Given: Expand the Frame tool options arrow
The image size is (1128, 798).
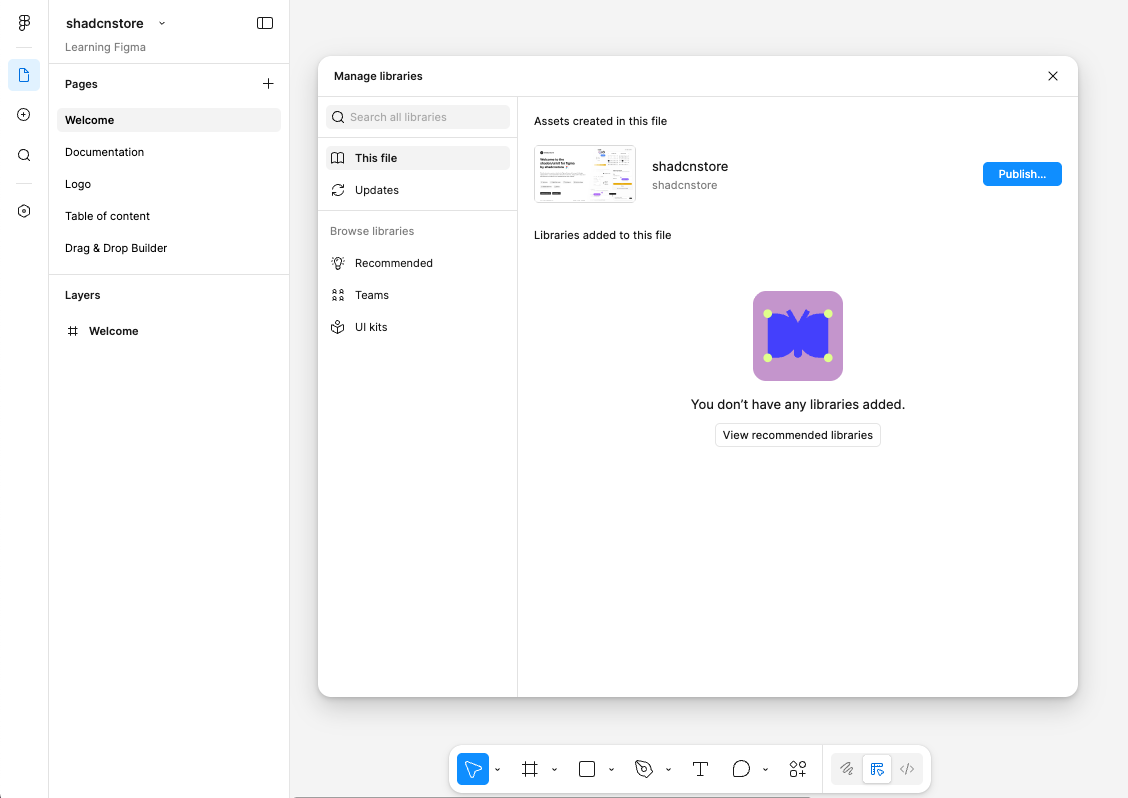Looking at the screenshot, I should [x=554, y=770].
